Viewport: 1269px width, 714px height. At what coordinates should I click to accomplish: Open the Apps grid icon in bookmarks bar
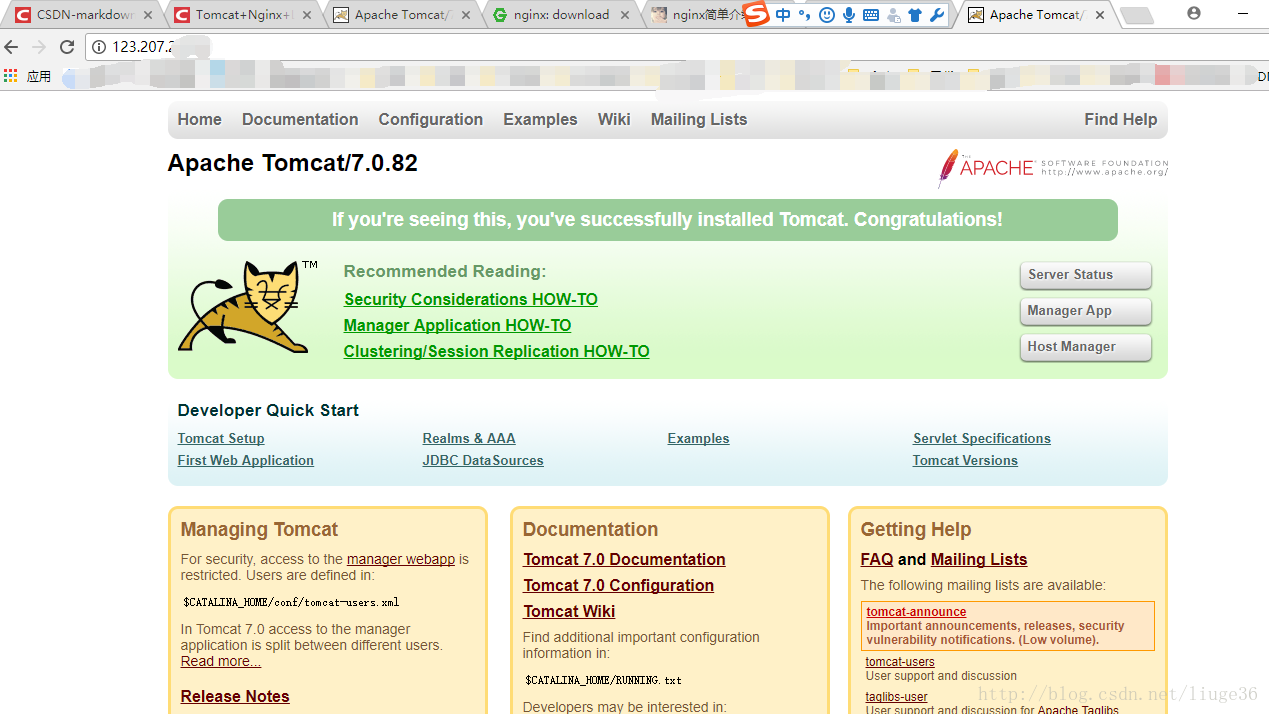pyautogui.click(x=11, y=76)
